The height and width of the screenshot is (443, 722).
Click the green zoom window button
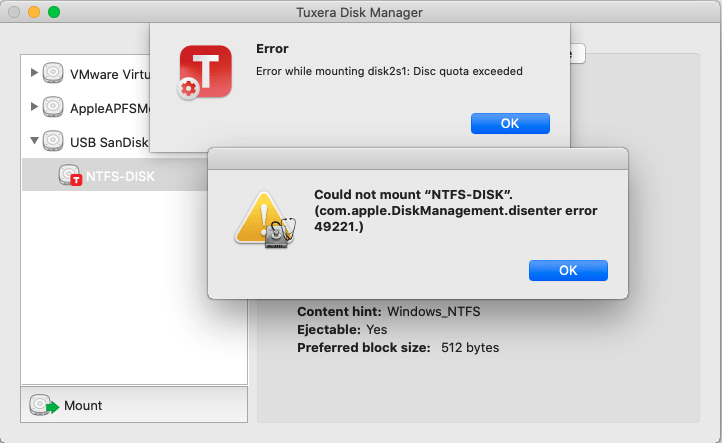54,12
